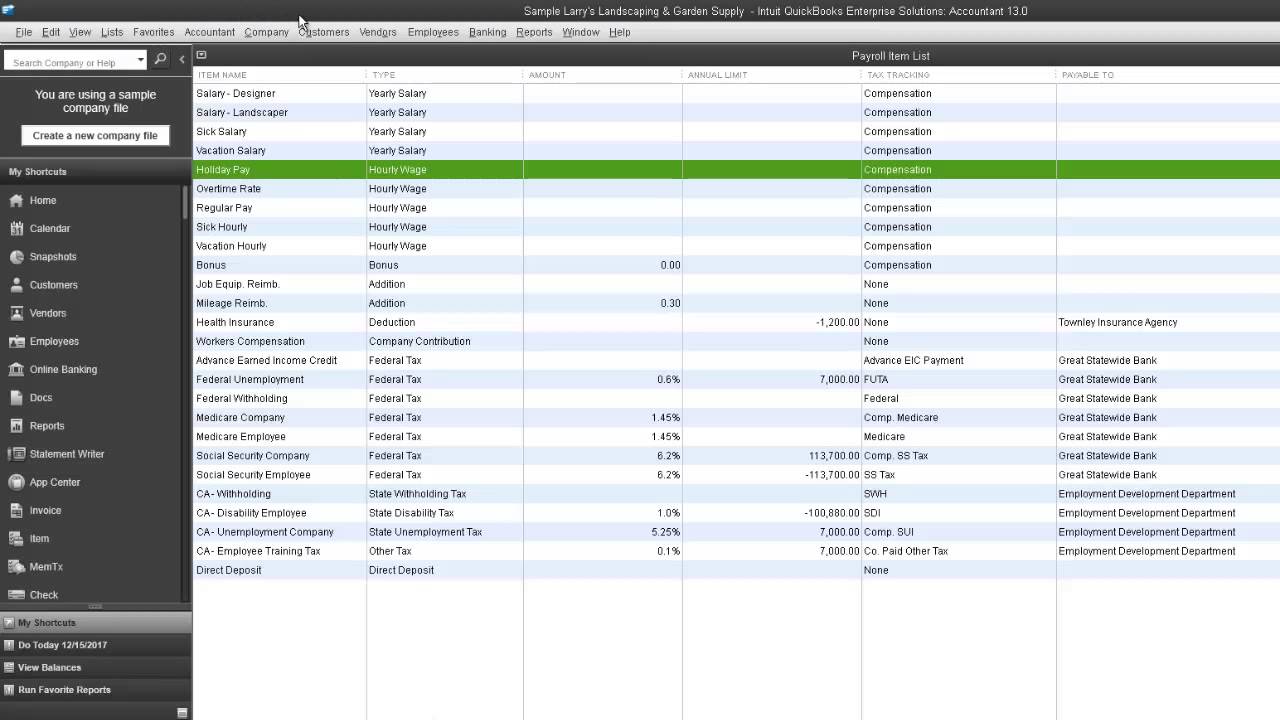Select the CA - Employee Training Tax item
This screenshot has width=1280, height=720.
[x=258, y=551]
